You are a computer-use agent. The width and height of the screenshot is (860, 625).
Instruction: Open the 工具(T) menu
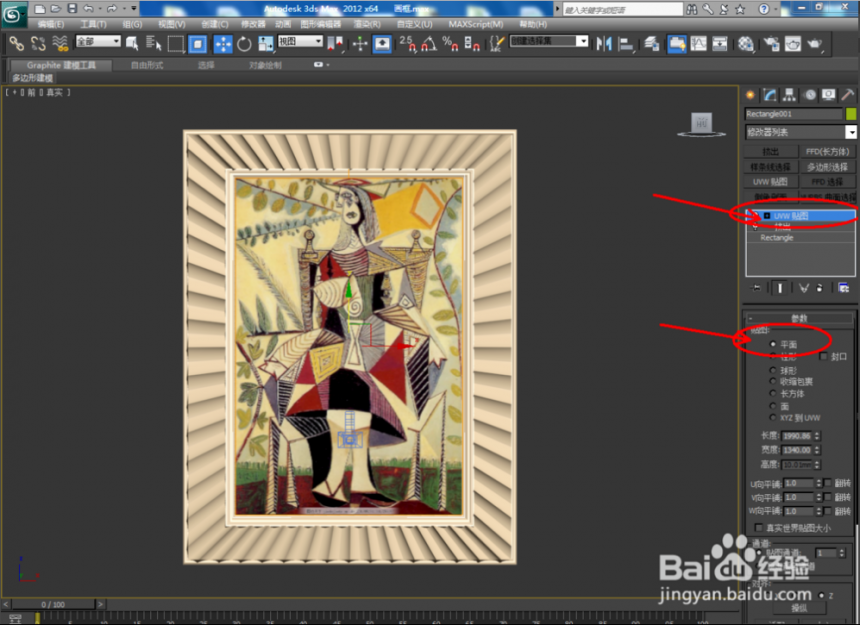pyautogui.click(x=94, y=24)
